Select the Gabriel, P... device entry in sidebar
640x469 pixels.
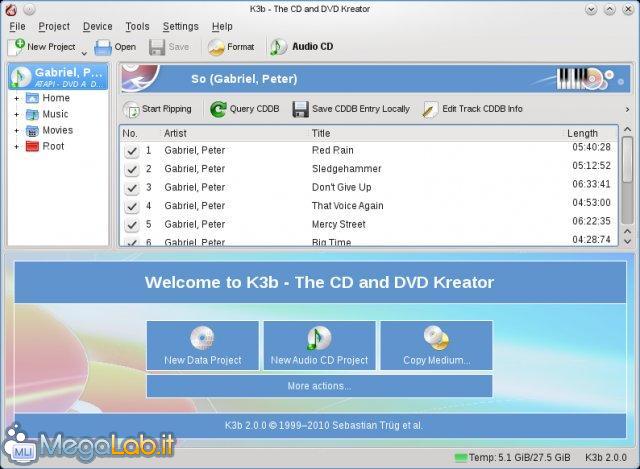58,76
